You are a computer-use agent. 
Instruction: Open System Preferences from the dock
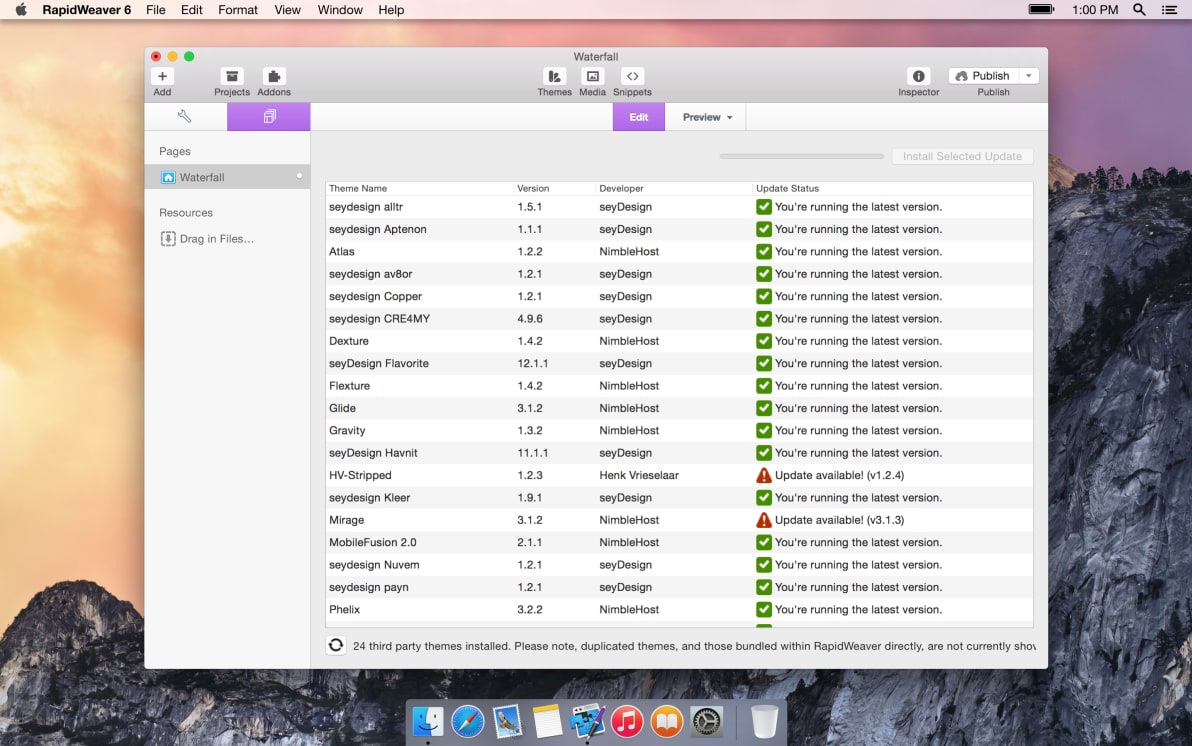pyautogui.click(x=706, y=721)
